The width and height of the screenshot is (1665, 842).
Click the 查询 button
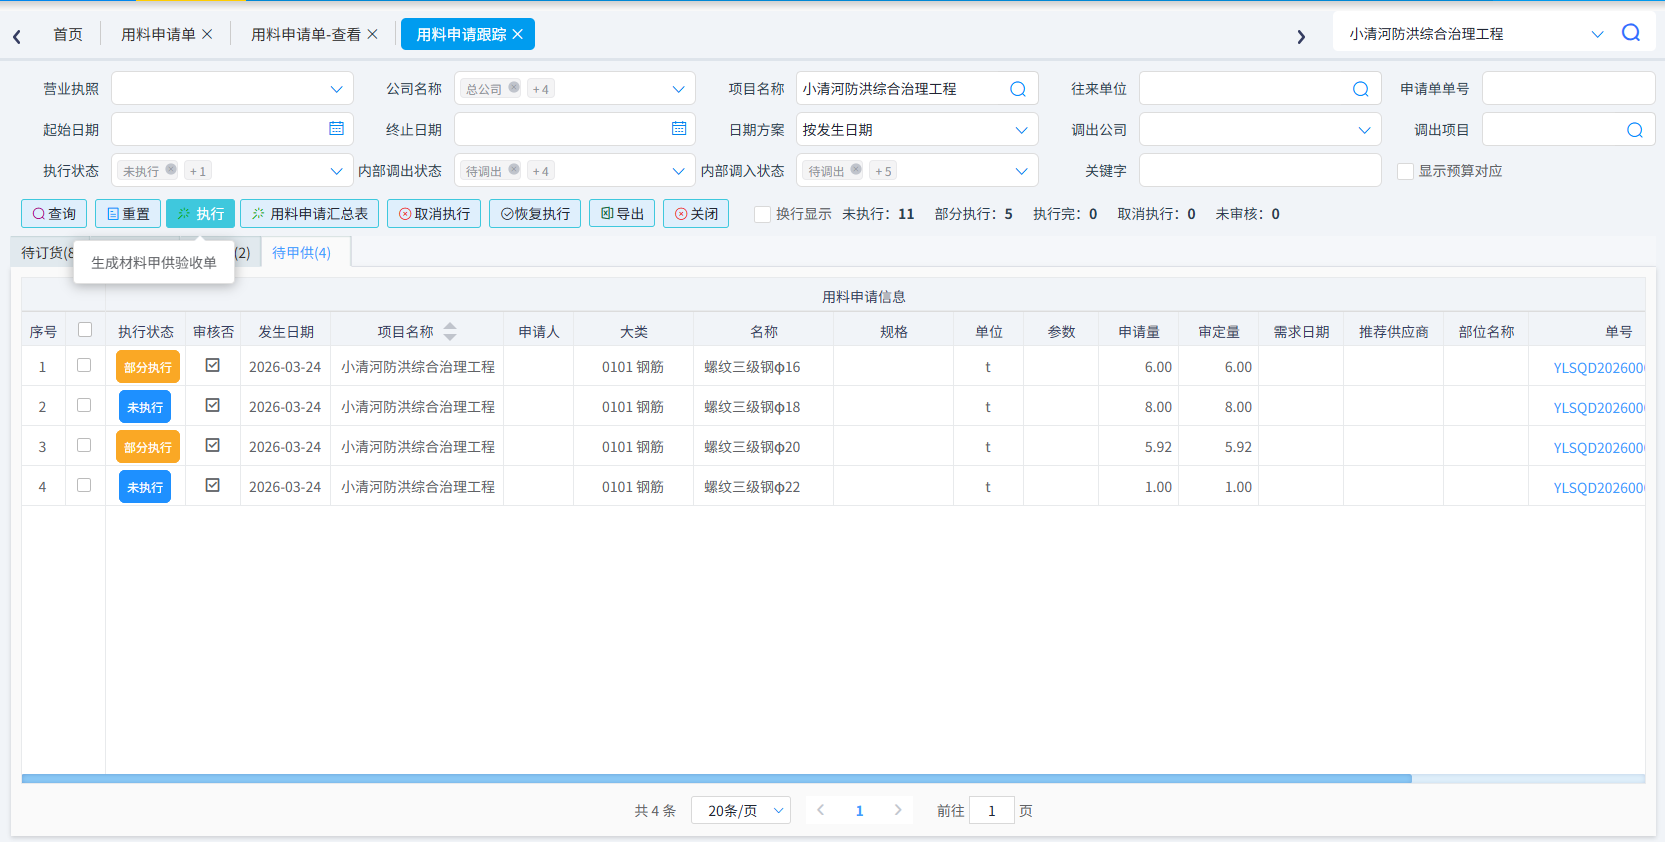[54, 214]
